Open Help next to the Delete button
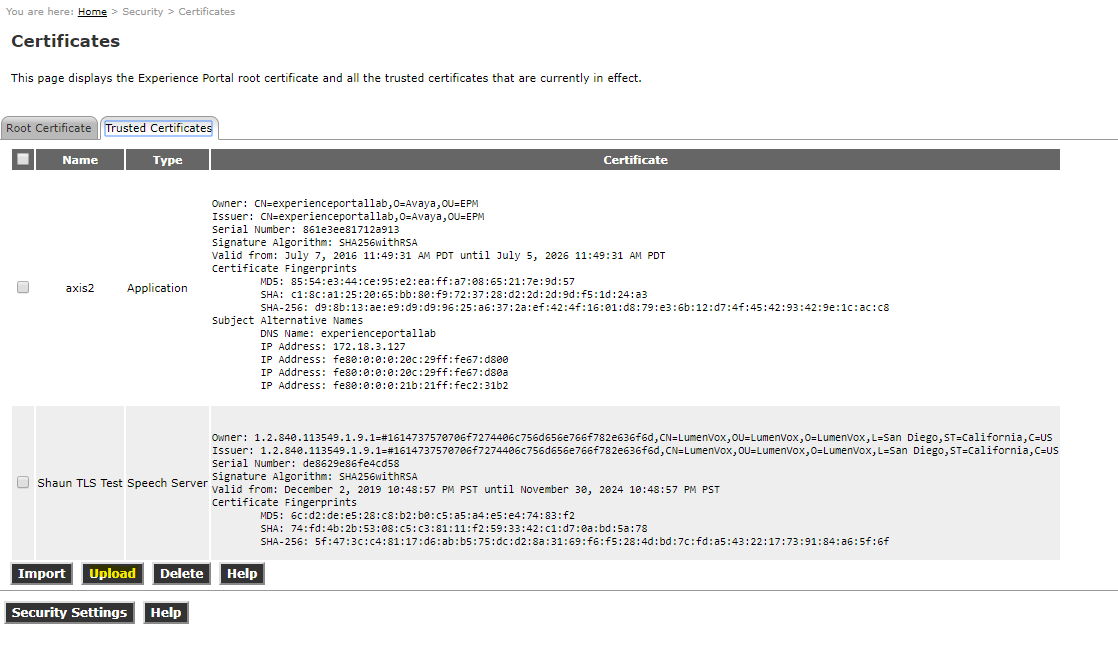The height and width of the screenshot is (649, 1118). (242, 573)
